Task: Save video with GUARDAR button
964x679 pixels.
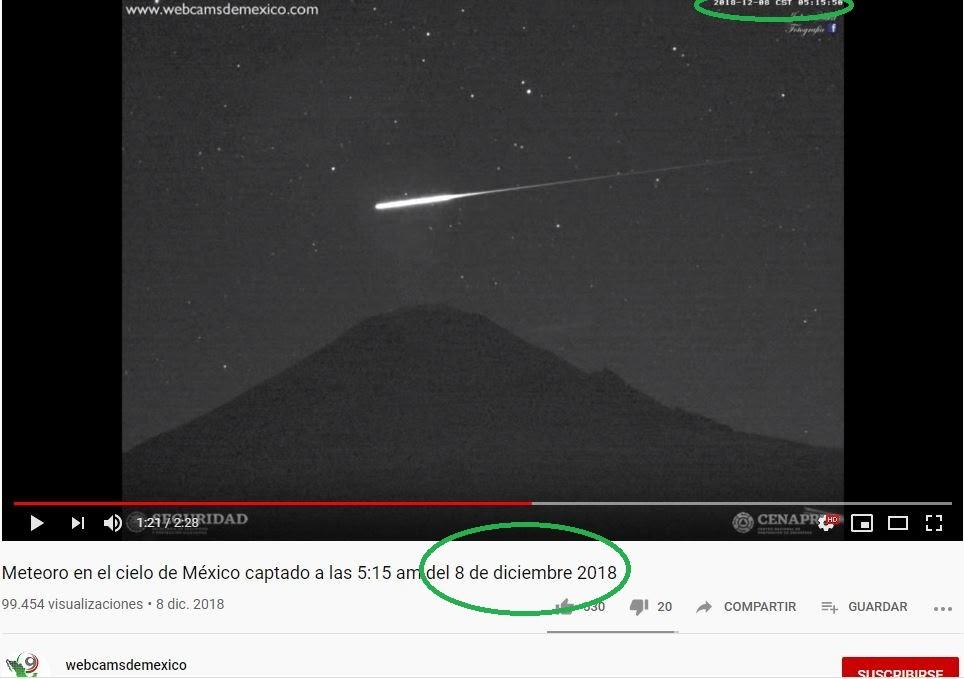Action: click(x=864, y=607)
